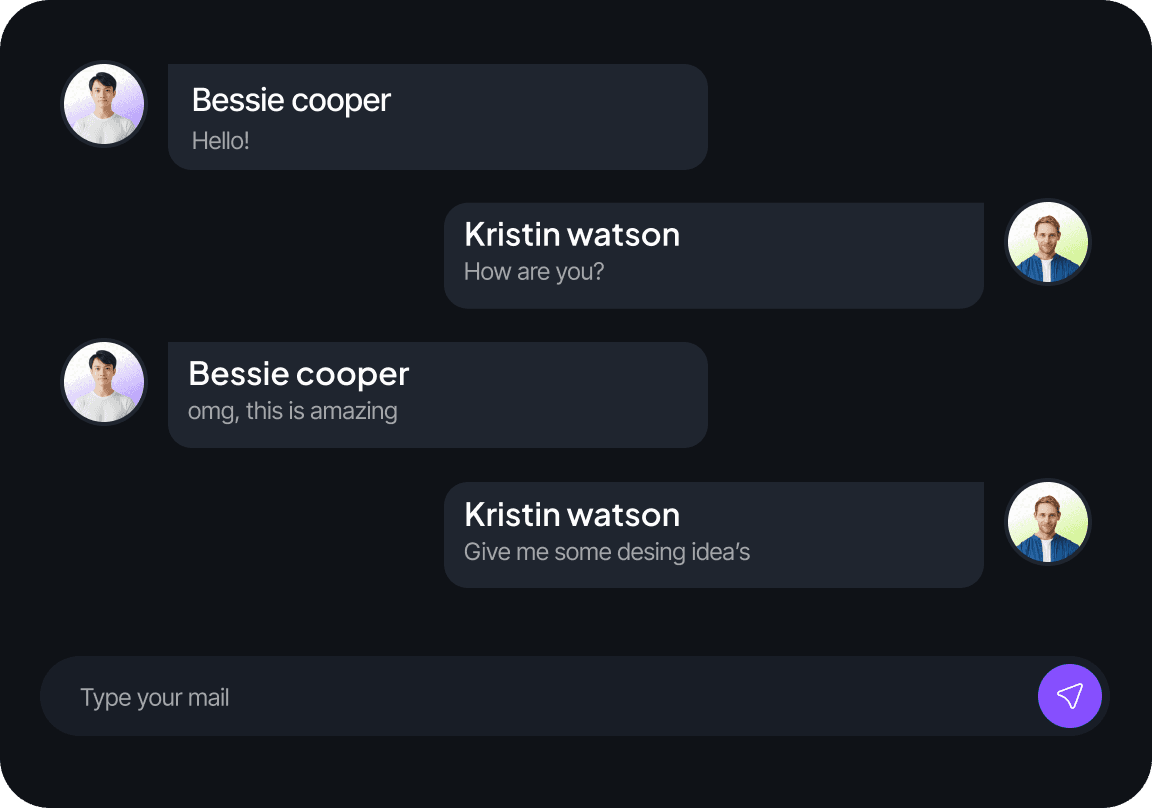The width and height of the screenshot is (1152, 808).
Task: Click the "omg, this is amazing" message text
Action: (x=292, y=410)
